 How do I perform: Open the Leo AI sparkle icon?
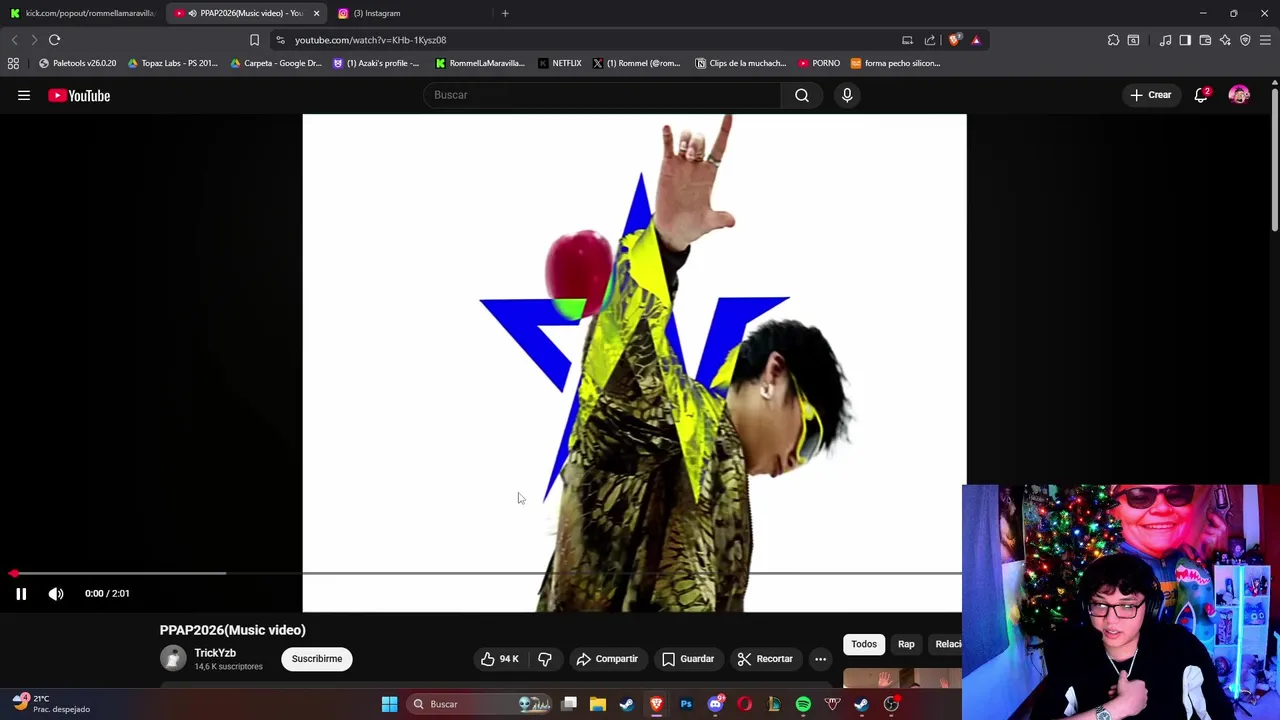point(1225,40)
